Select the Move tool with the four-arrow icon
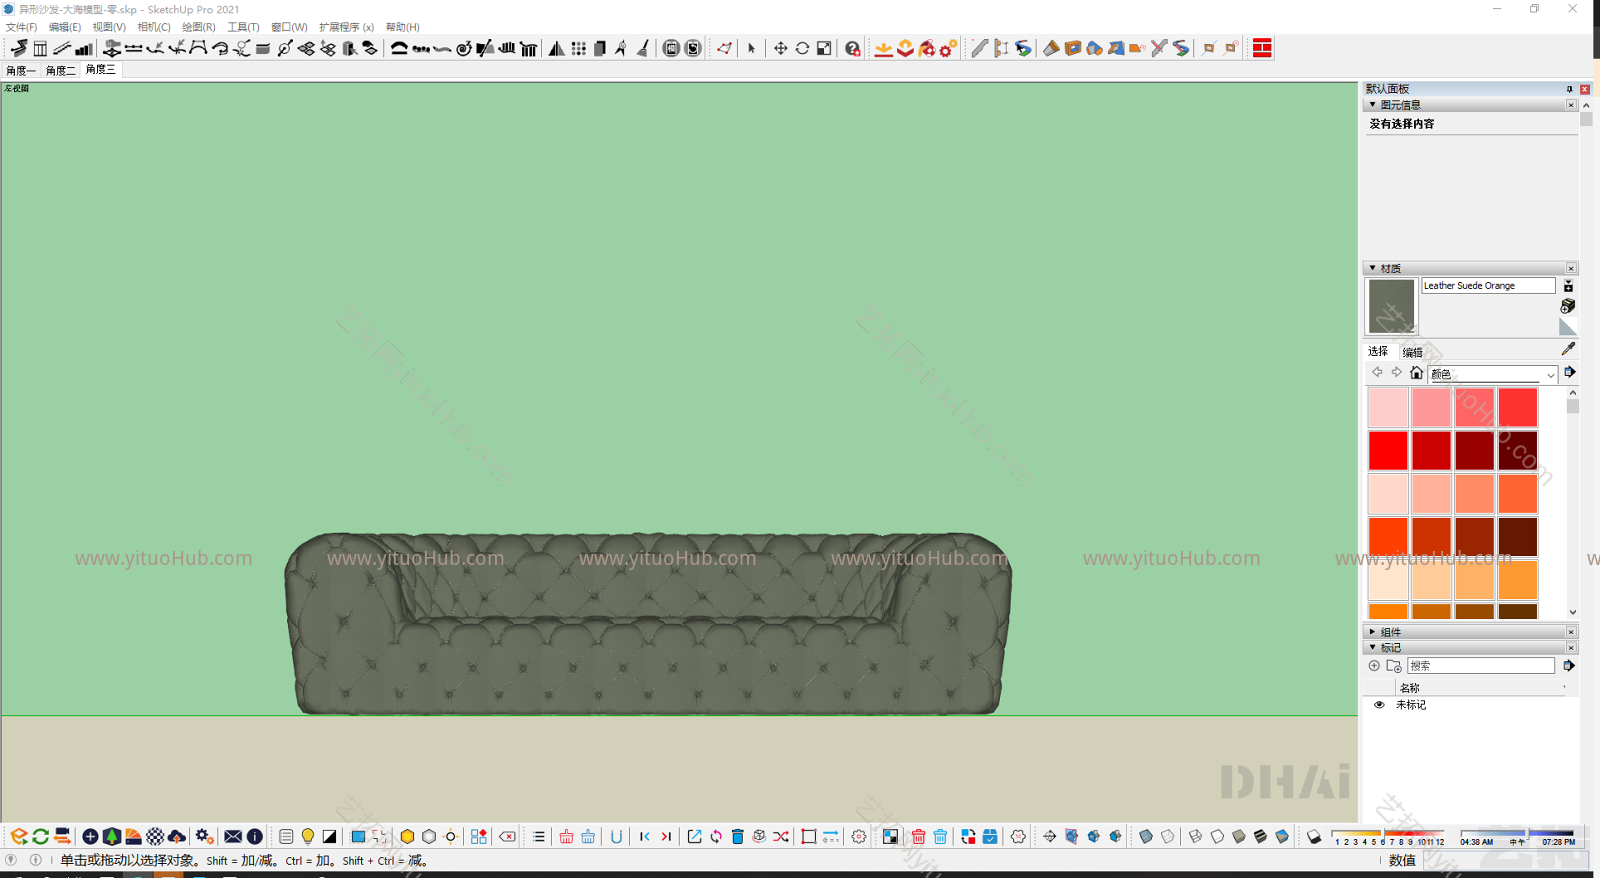This screenshot has width=1600, height=878. tap(780, 48)
